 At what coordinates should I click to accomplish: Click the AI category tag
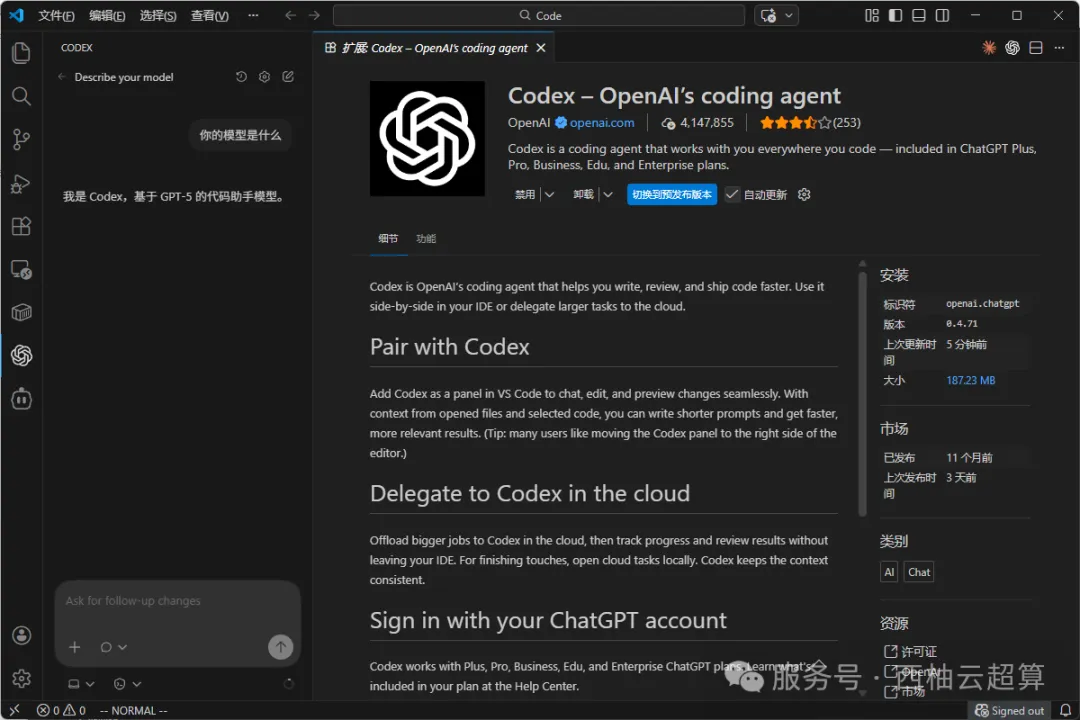coord(889,572)
